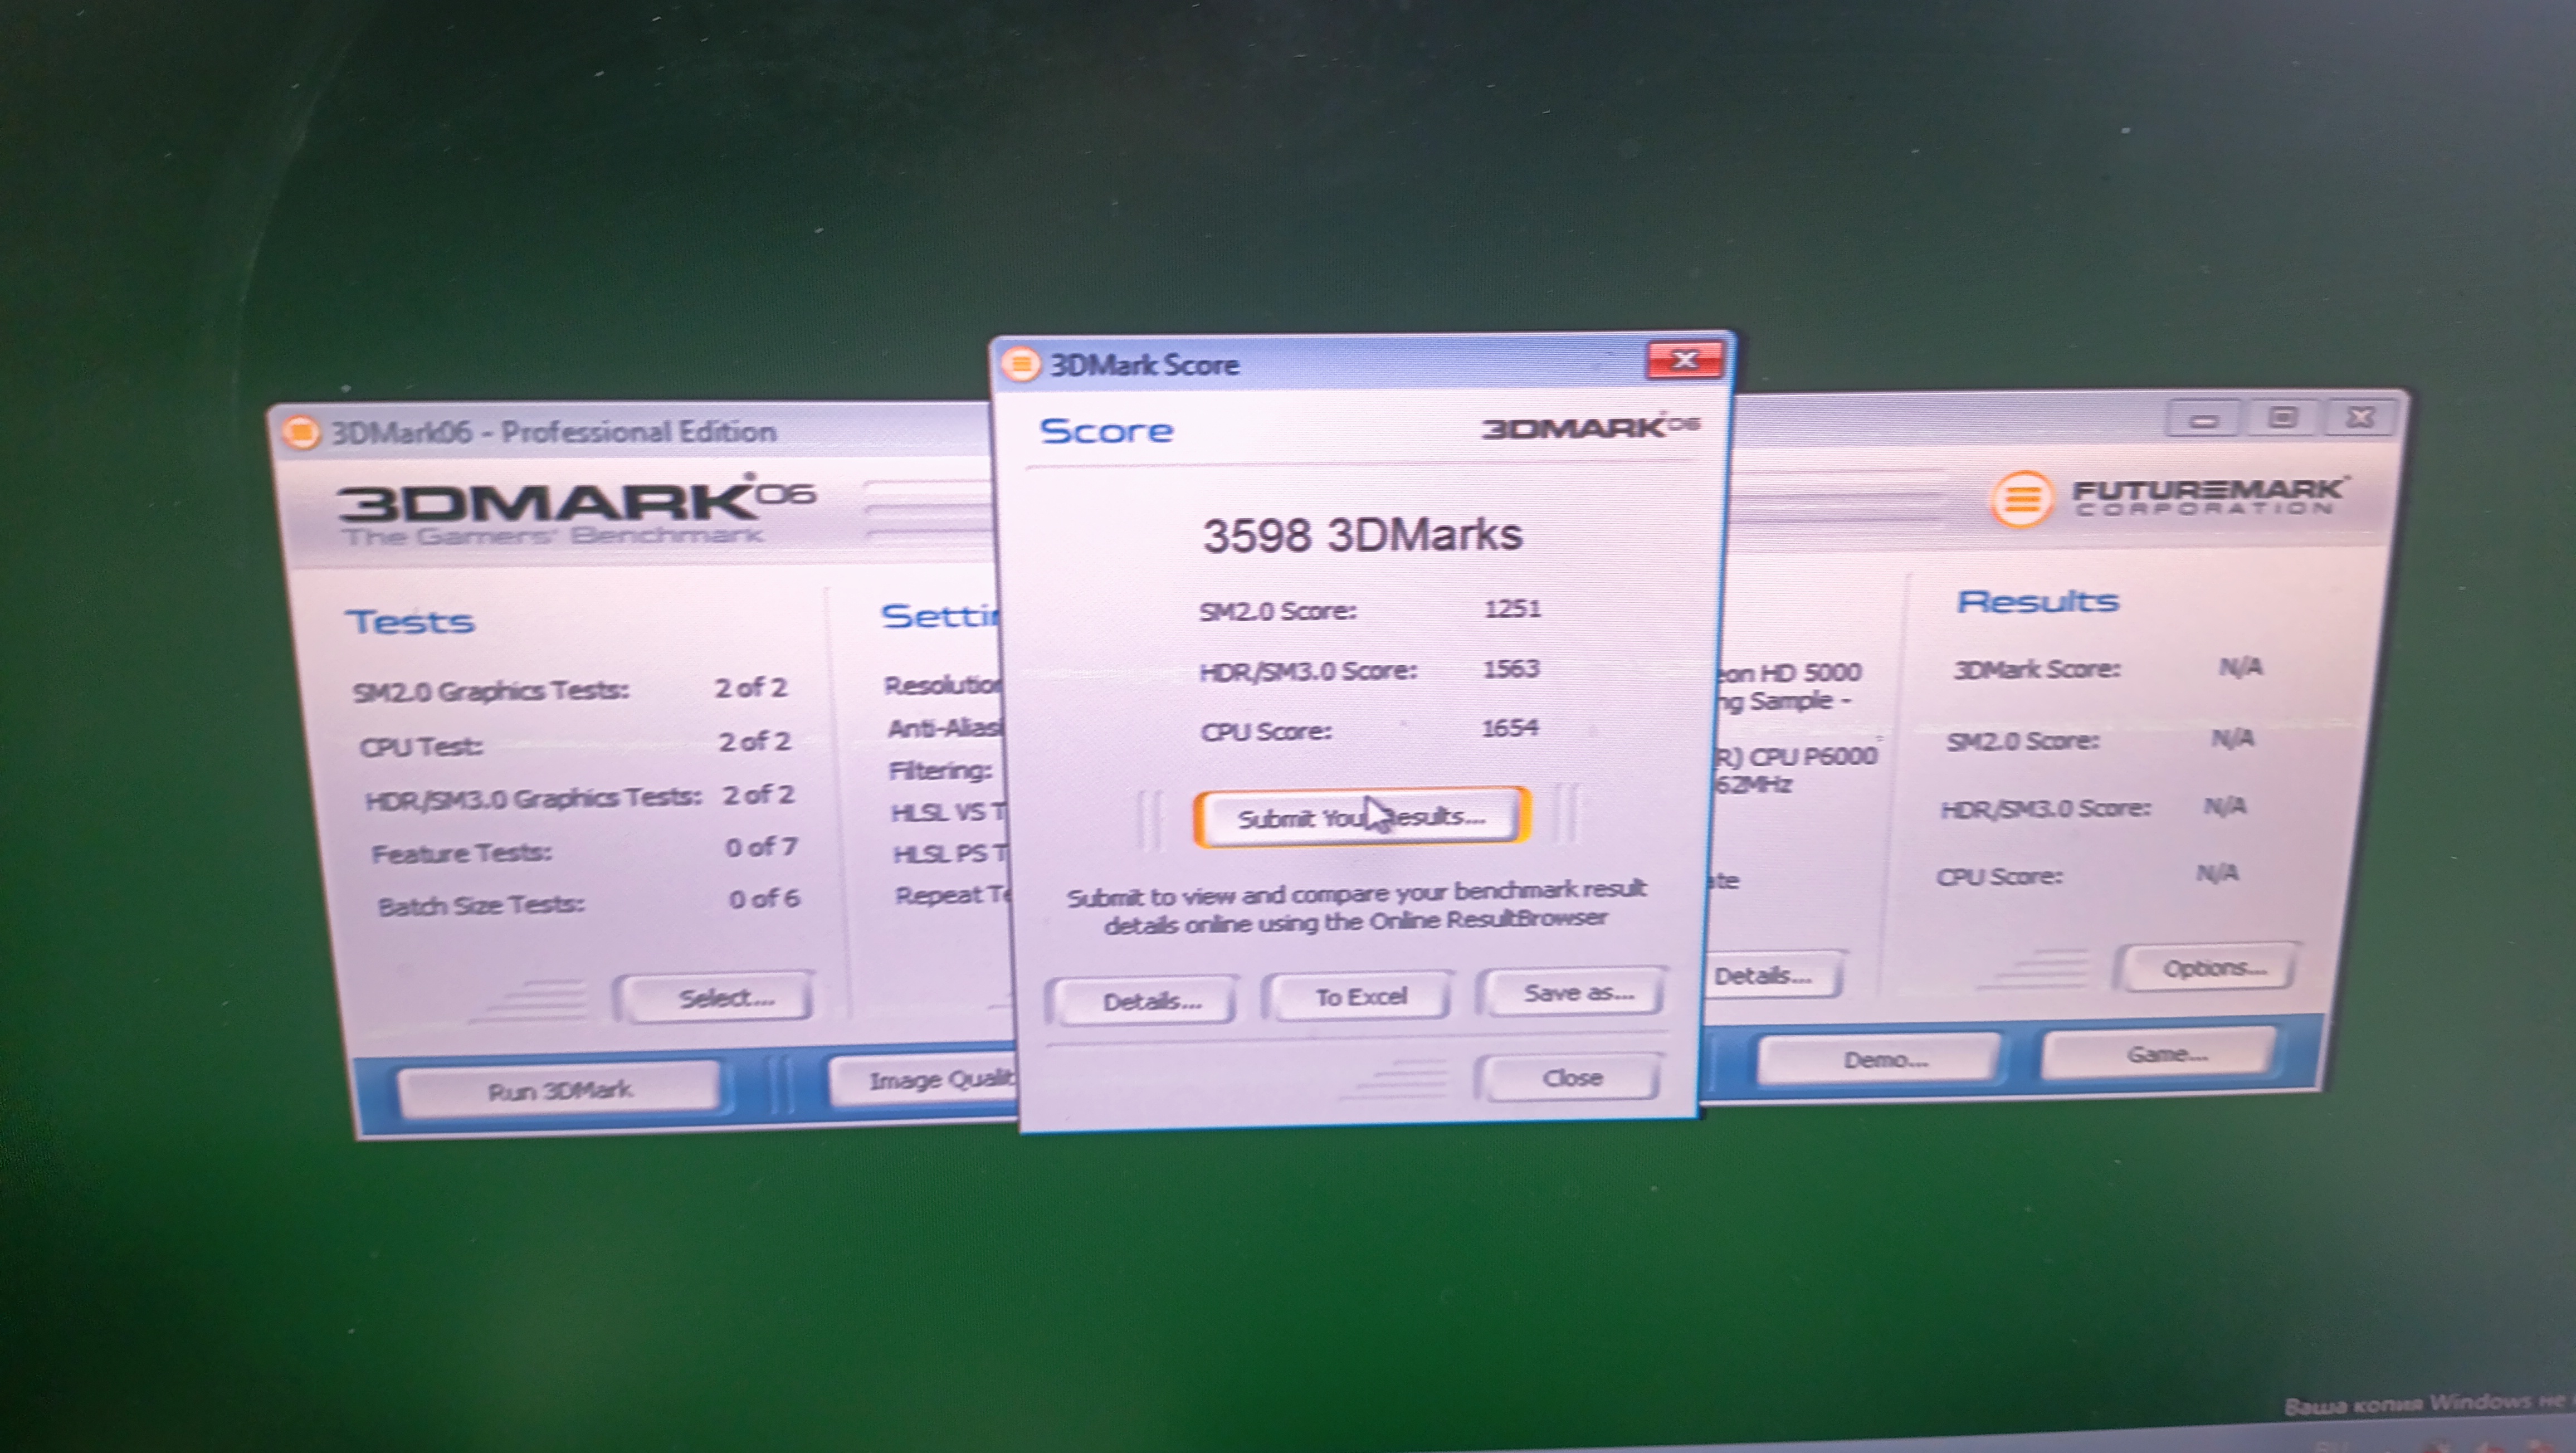Click 3DMark Score dialog title icon
The height and width of the screenshot is (1453, 2576).
(x=1020, y=364)
